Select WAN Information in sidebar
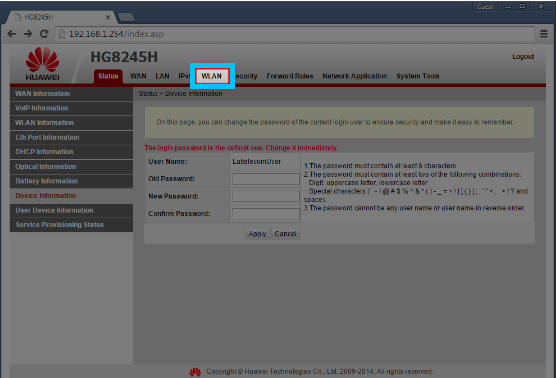Screen dimensions: 556x378 (x=71, y=94)
